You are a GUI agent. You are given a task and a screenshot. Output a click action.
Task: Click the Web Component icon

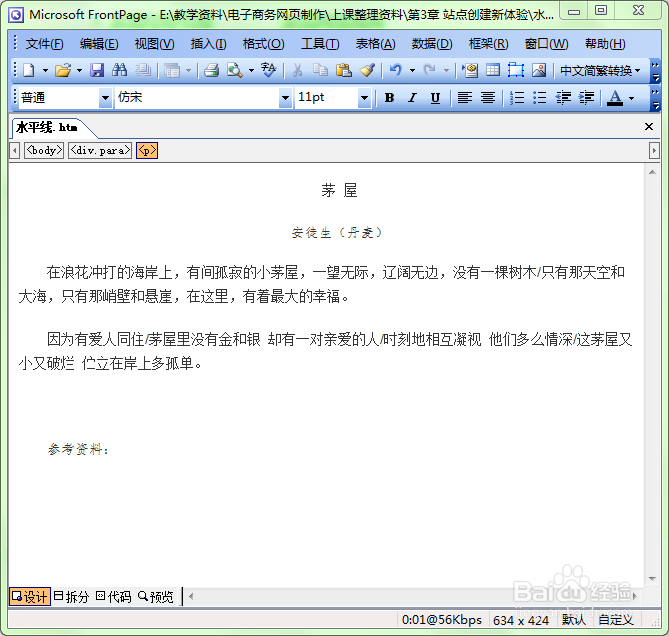tap(470, 70)
